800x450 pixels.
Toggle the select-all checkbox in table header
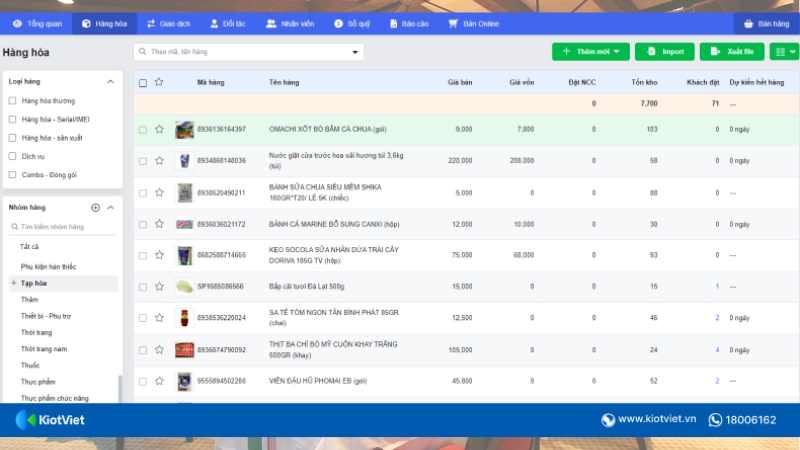point(143,82)
